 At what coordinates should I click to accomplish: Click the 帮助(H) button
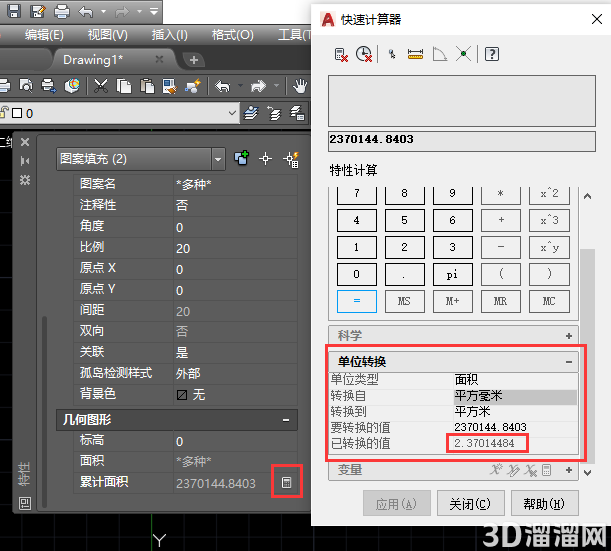pos(544,504)
